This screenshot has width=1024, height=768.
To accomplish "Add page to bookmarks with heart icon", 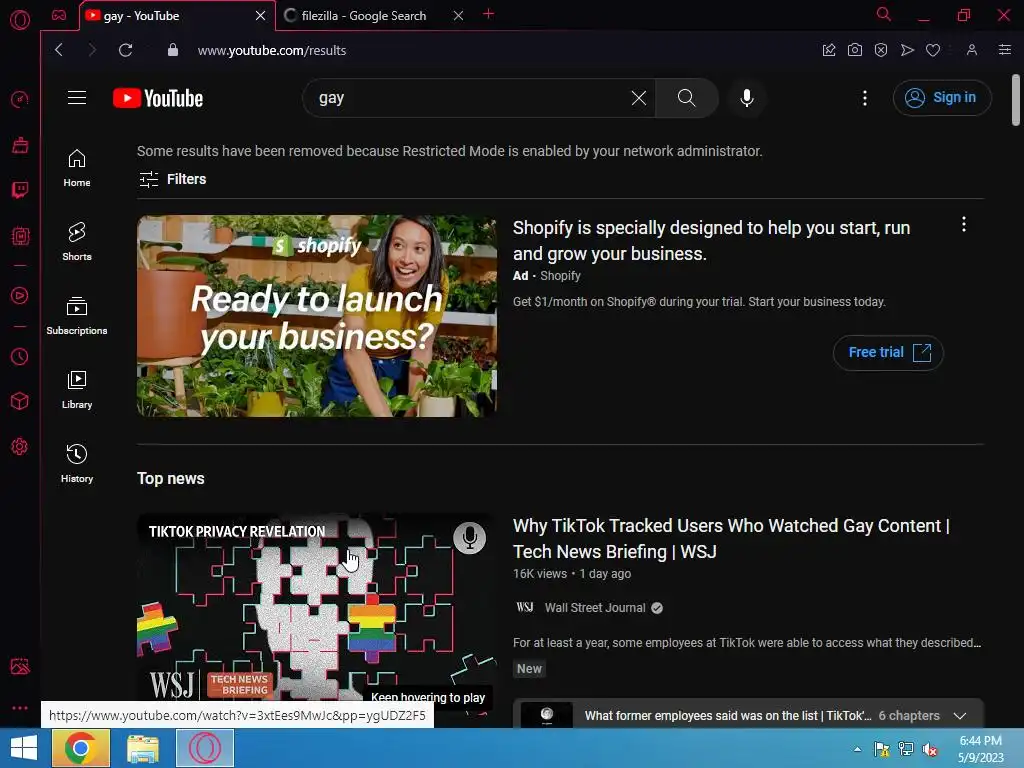I will (933, 50).
